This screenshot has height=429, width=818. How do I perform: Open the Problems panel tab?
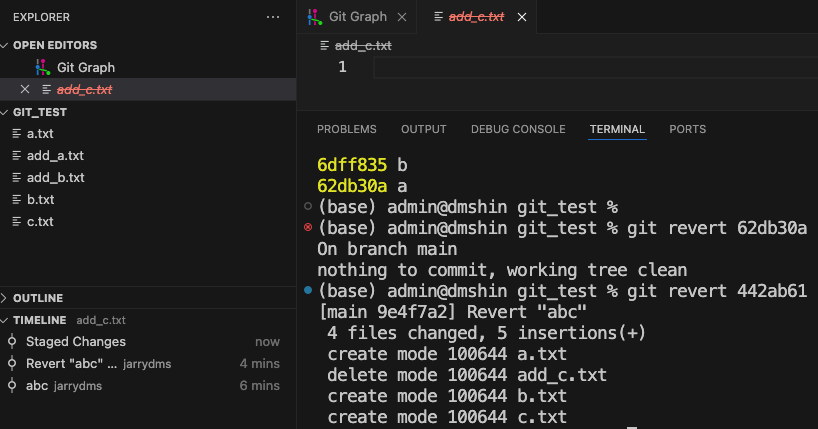pos(346,129)
